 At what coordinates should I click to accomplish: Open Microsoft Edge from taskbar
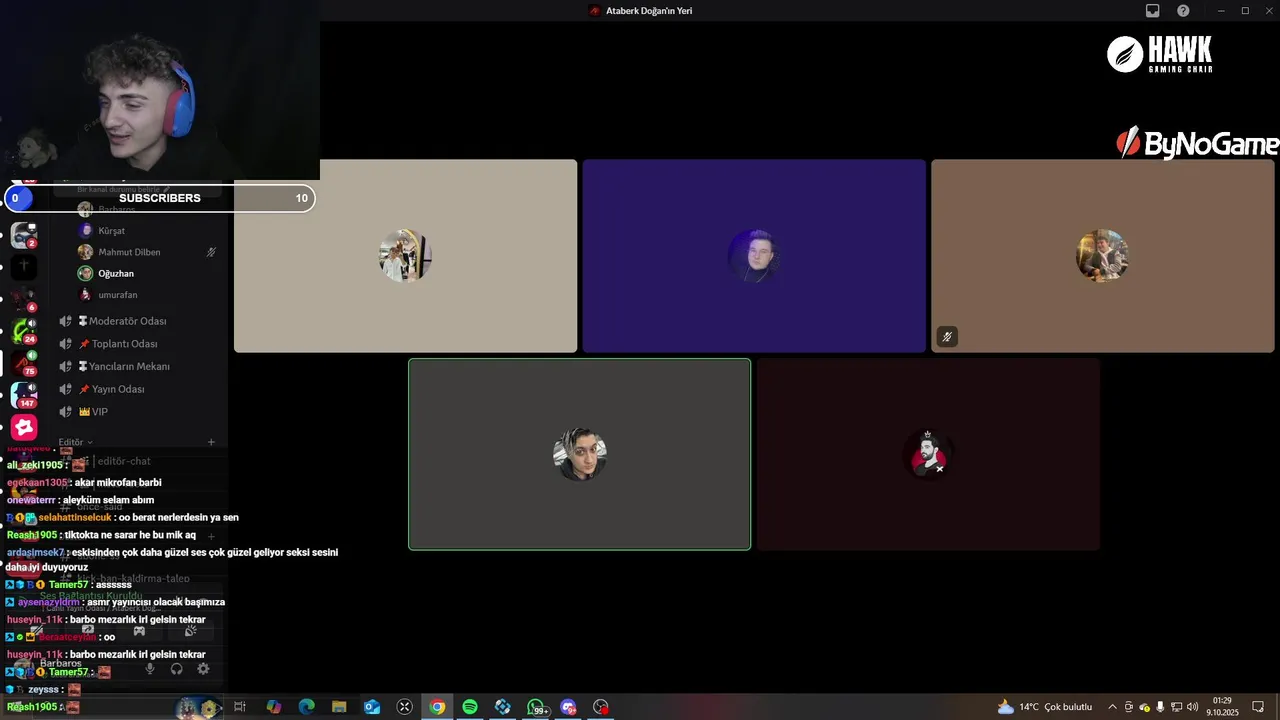[x=307, y=707]
